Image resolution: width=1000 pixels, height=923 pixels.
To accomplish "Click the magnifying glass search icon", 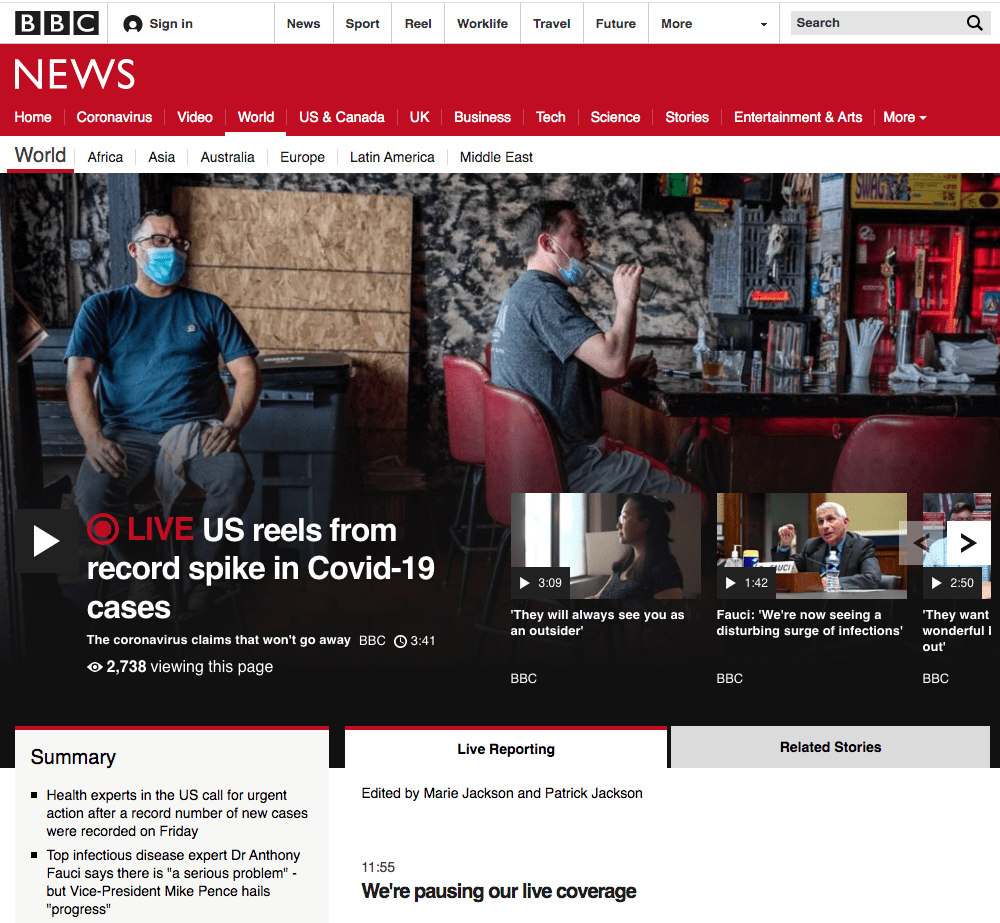I will [x=974, y=23].
